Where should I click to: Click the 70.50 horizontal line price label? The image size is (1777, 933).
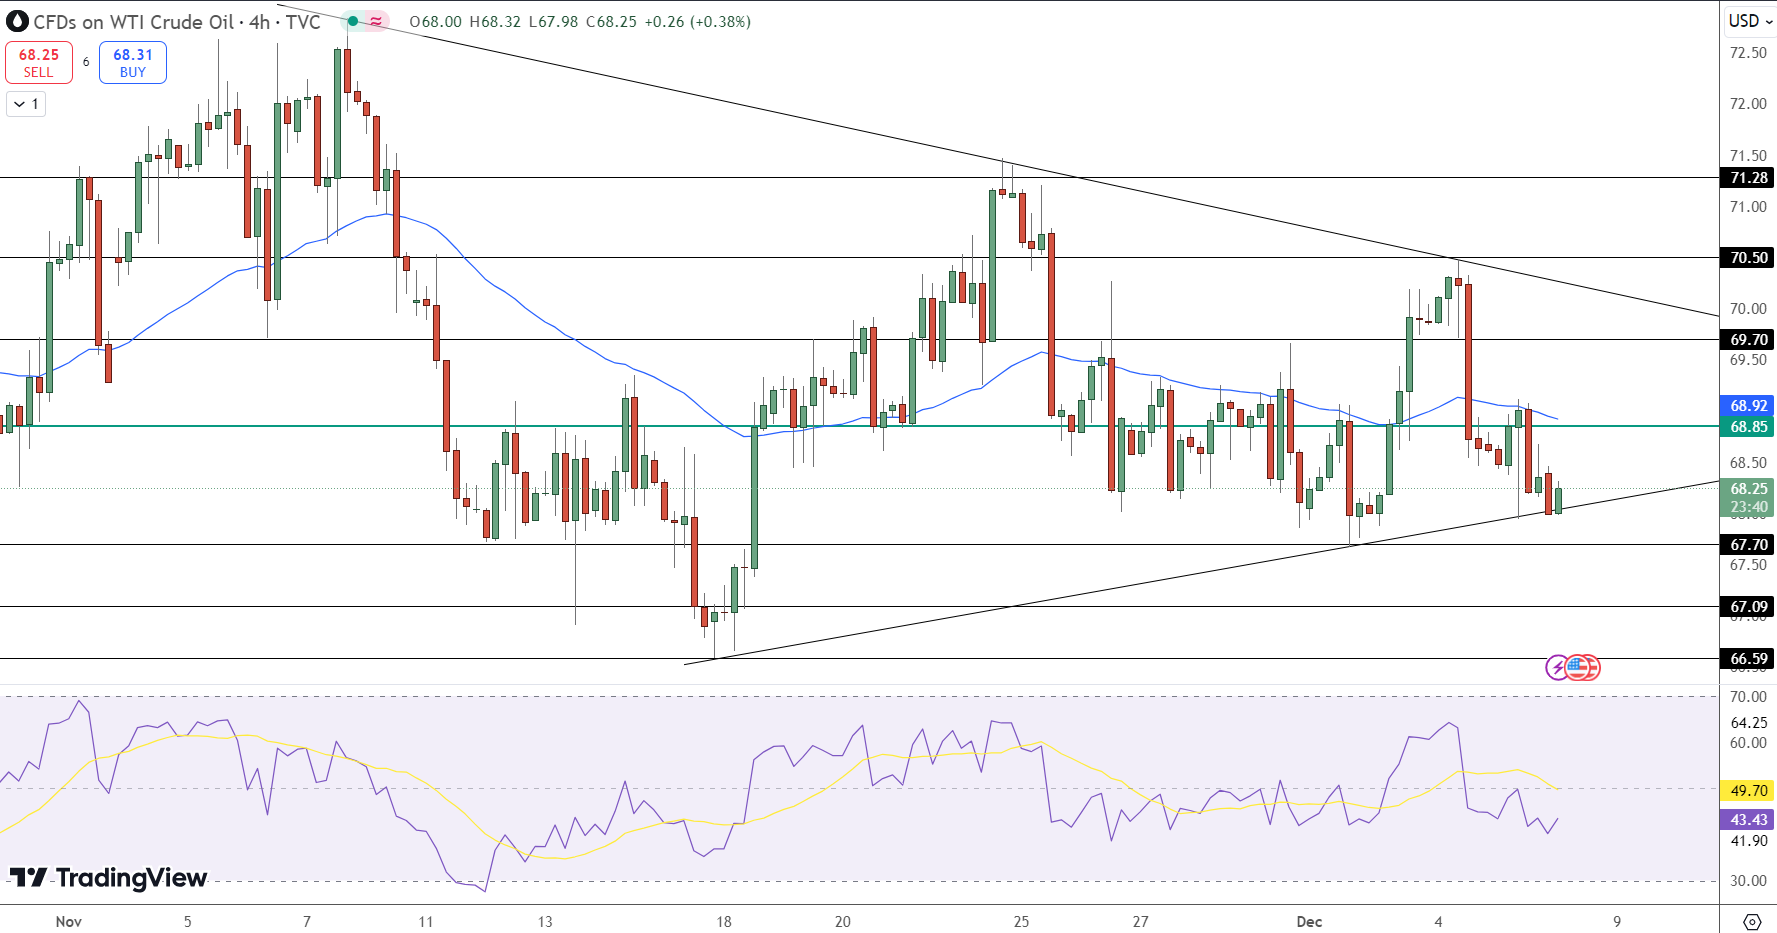click(x=1748, y=258)
